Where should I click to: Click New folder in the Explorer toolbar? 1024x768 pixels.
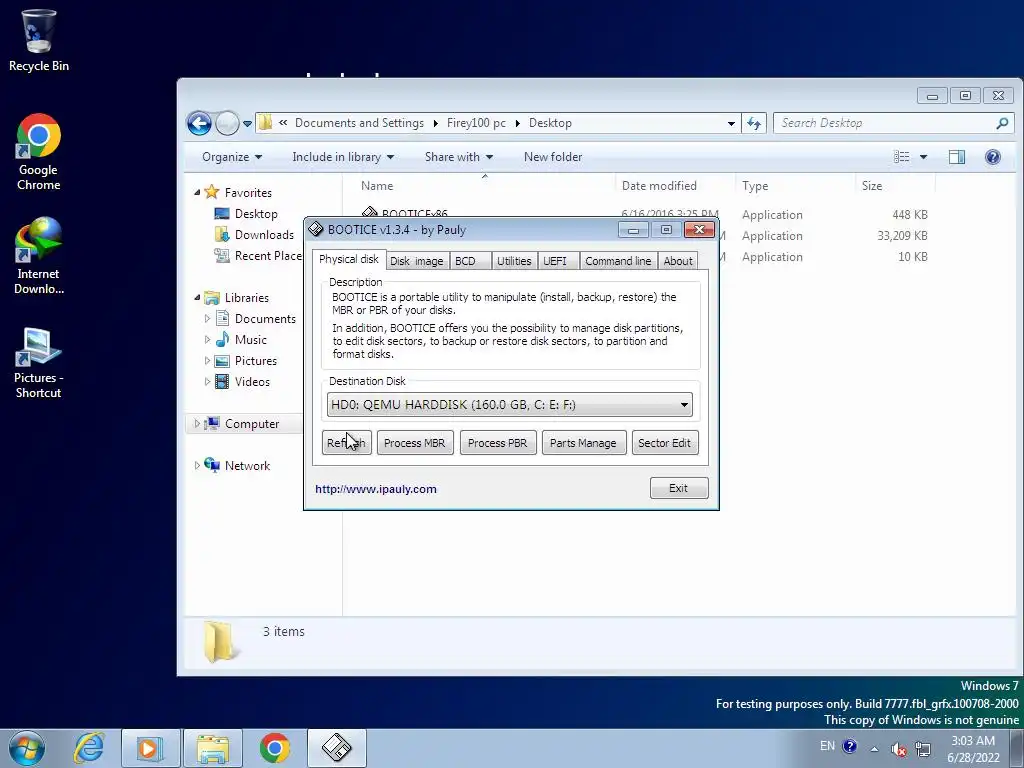(553, 157)
